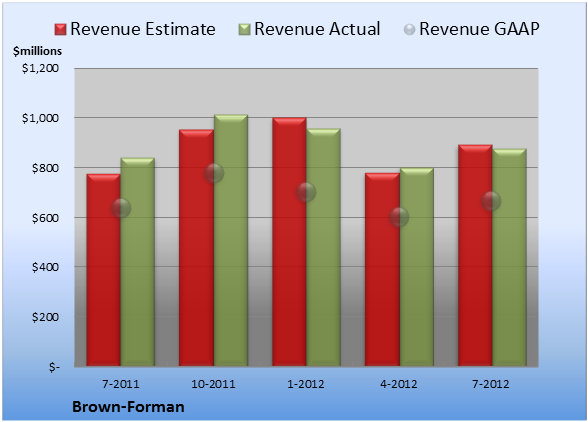Click the $800 axis label
Screen dimensions: 588x422
45,168
